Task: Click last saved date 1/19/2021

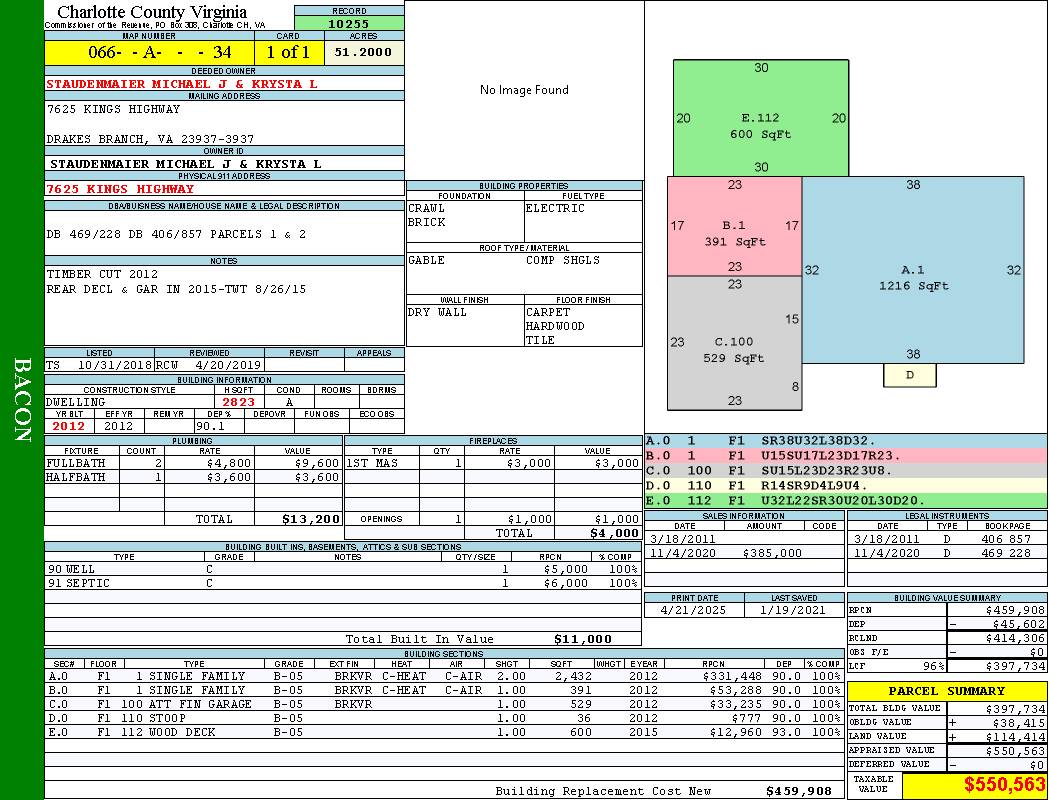Action: click(x=793, y=610)
